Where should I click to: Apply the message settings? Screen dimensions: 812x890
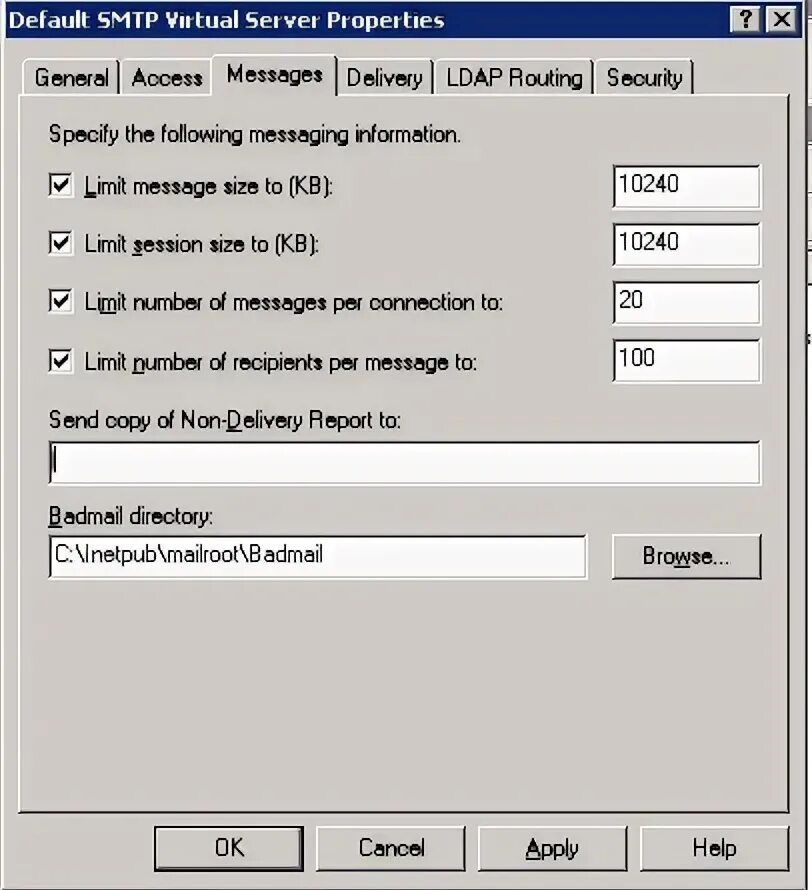(553, 849)
